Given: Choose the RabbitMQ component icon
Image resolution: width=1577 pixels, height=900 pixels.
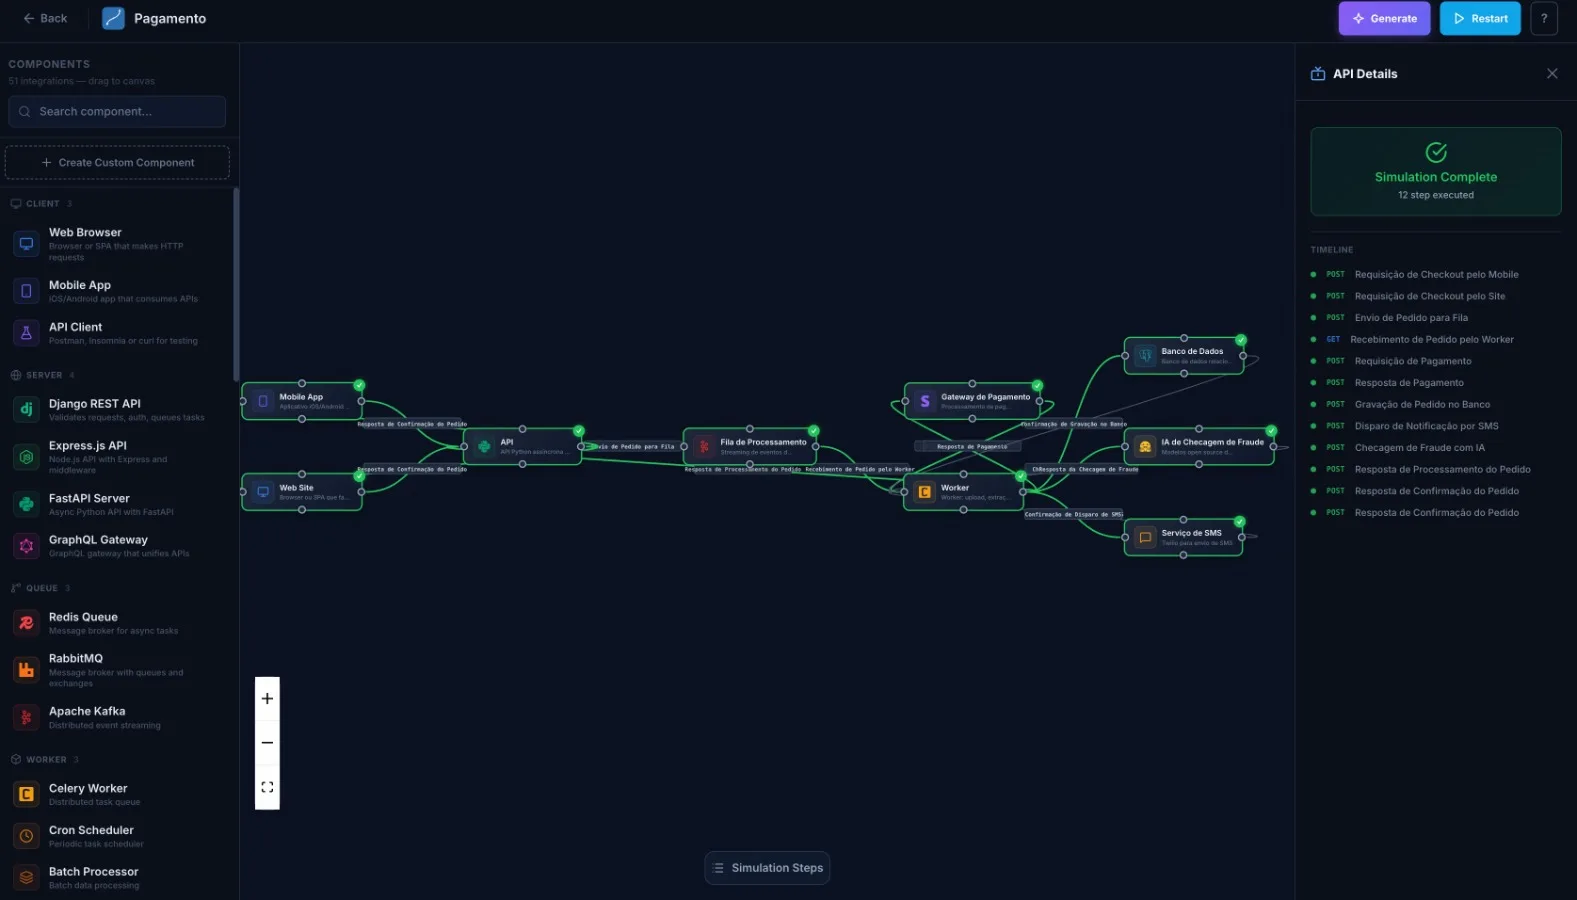Looking at the screenshot, I should (x=26, y=670).
